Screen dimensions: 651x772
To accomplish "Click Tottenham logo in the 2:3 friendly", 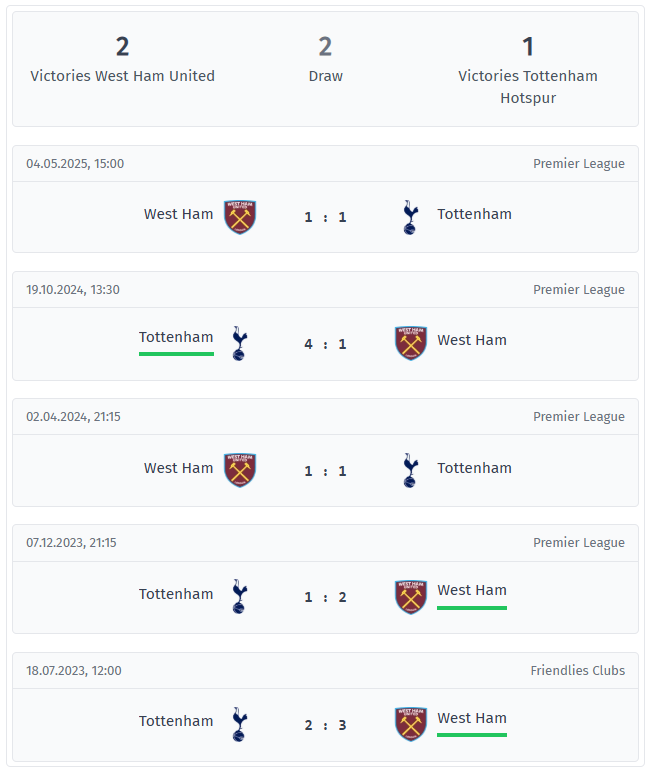I will pos(240,724).
